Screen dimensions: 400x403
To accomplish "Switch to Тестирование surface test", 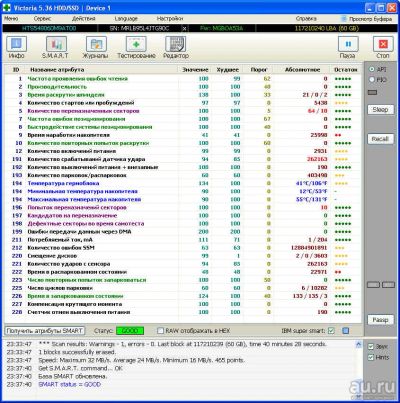I will (x=136, y=48).
